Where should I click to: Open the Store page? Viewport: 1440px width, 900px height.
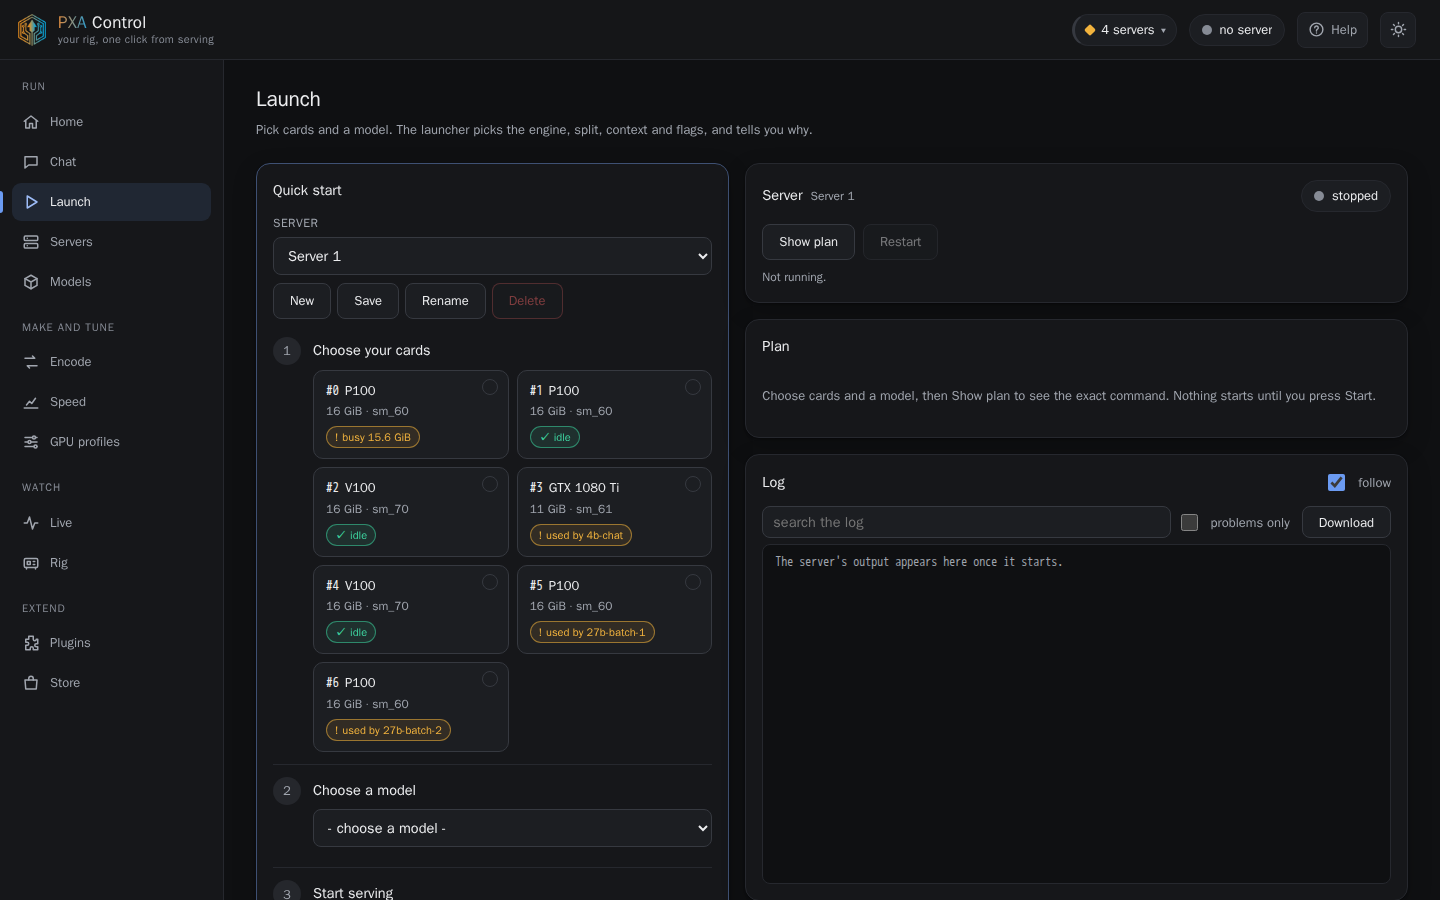(x=112, y=683)
